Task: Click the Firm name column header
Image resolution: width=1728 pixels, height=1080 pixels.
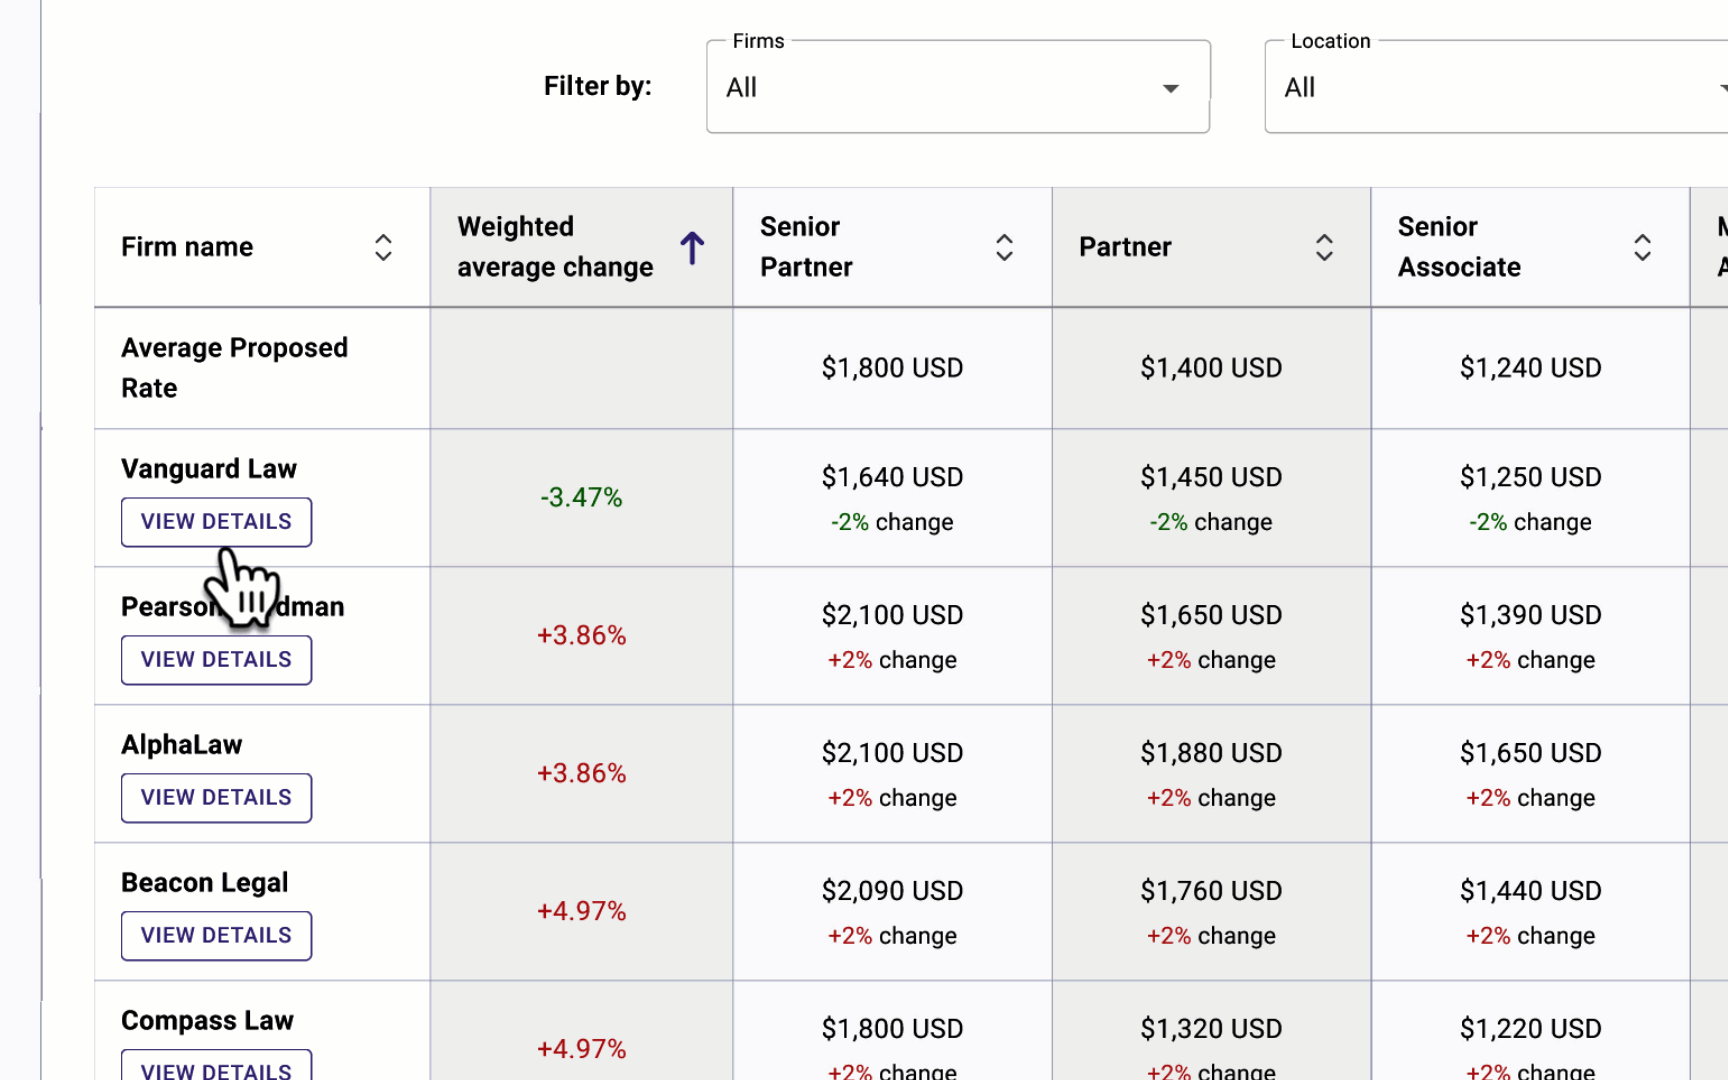Action: 187,247
